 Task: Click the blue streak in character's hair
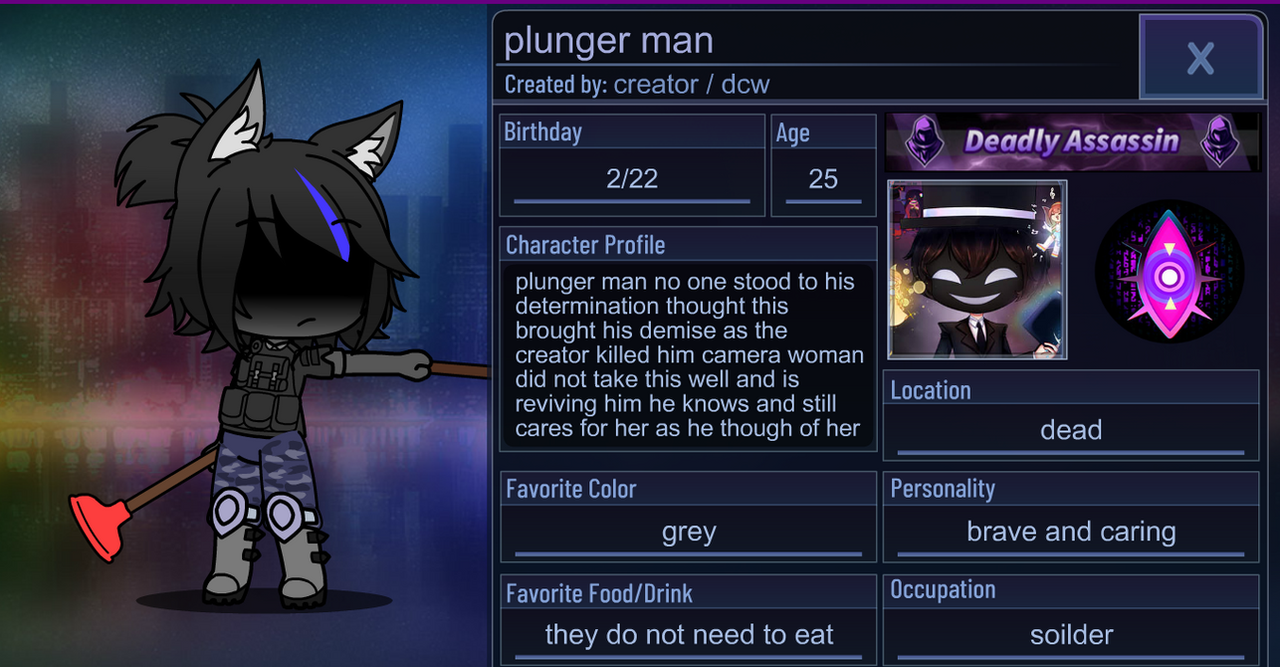pyautogui.click(x=323, y=213)
